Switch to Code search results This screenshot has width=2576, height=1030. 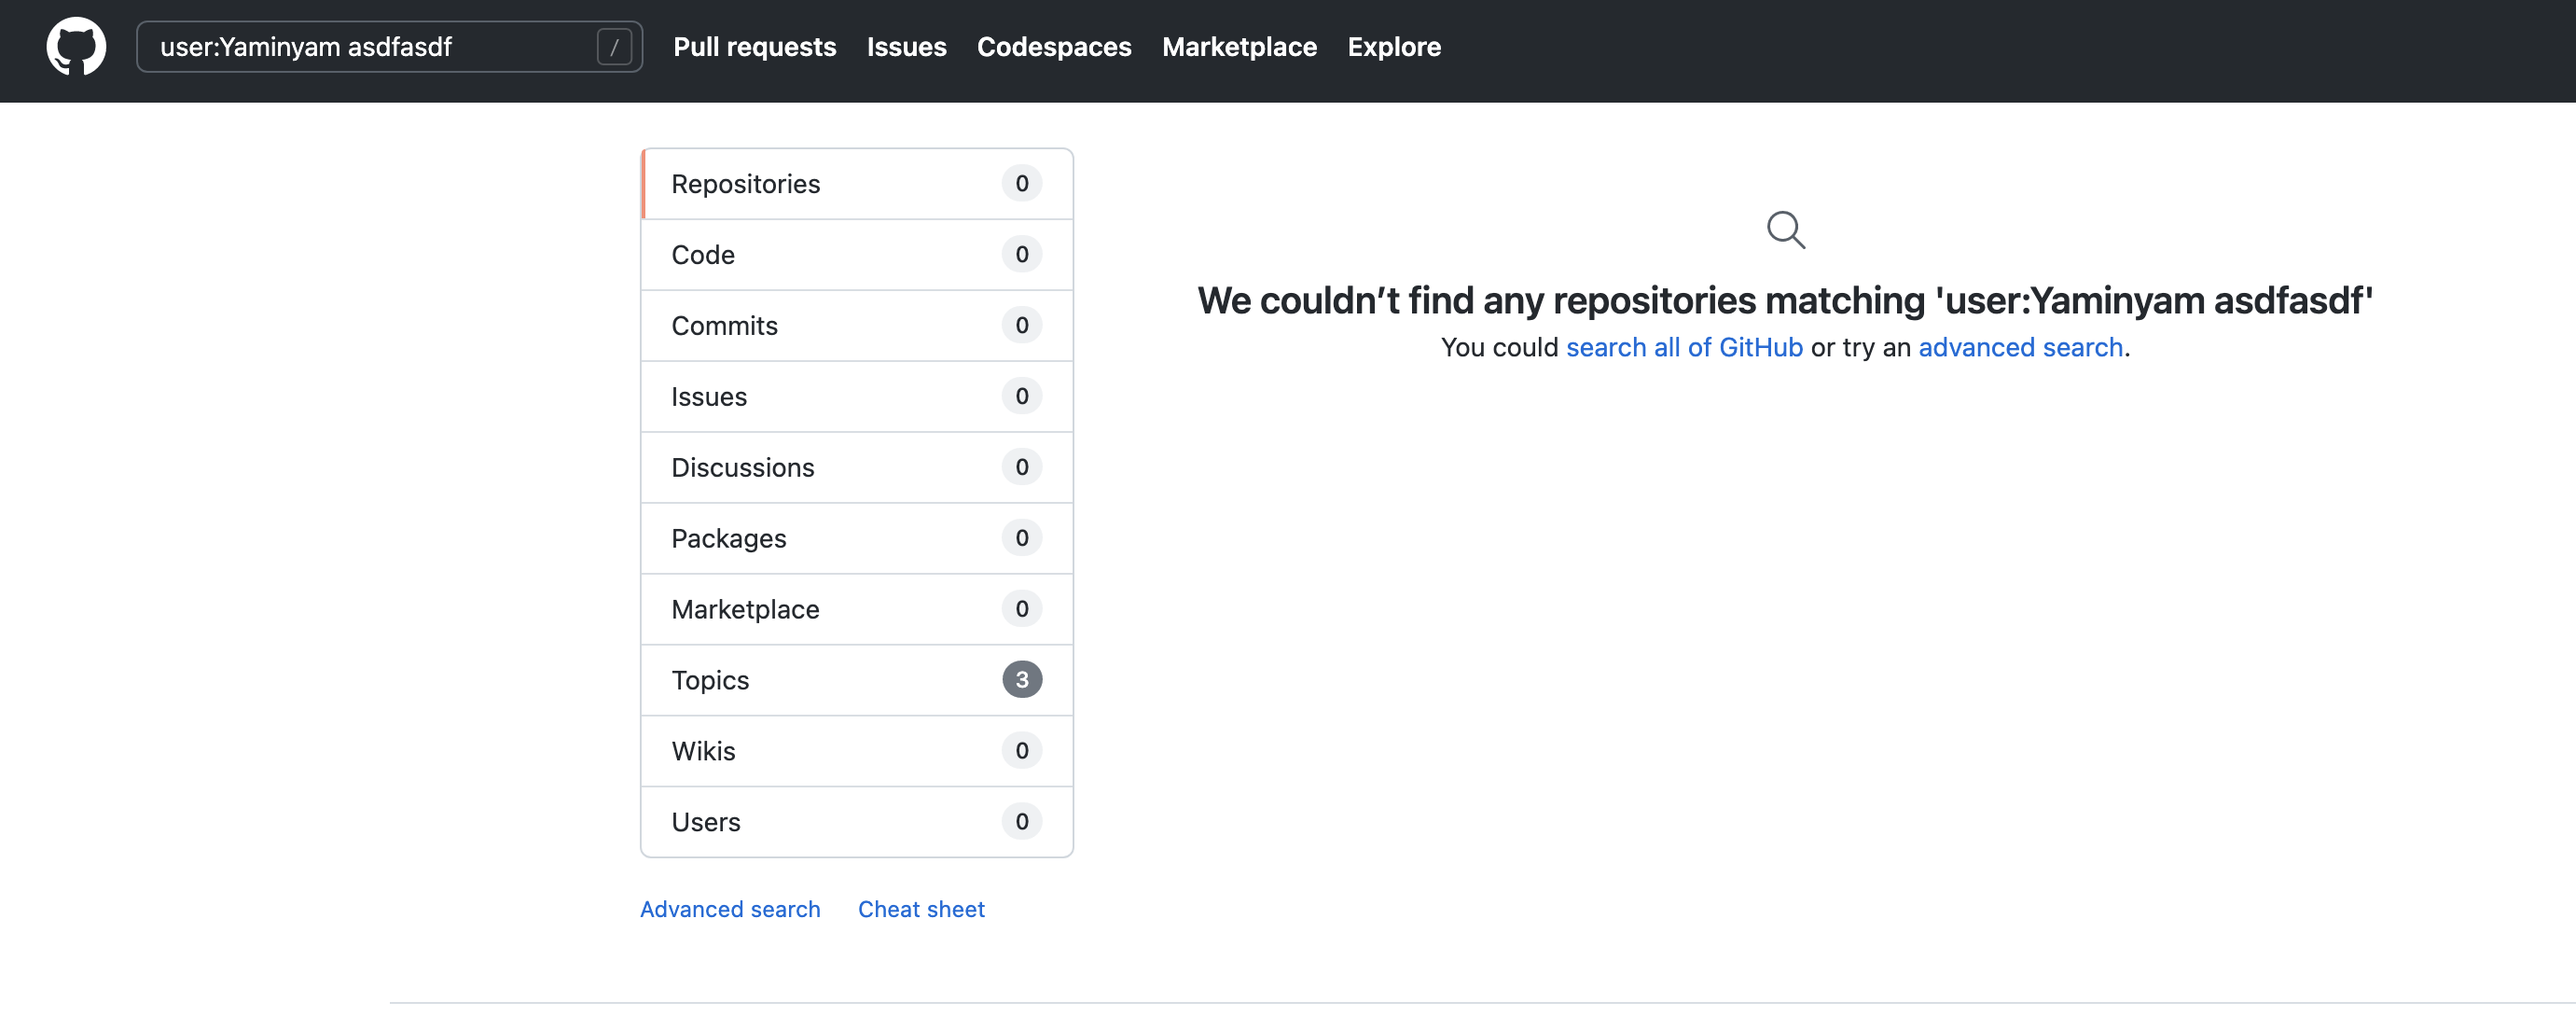(703, 255)
